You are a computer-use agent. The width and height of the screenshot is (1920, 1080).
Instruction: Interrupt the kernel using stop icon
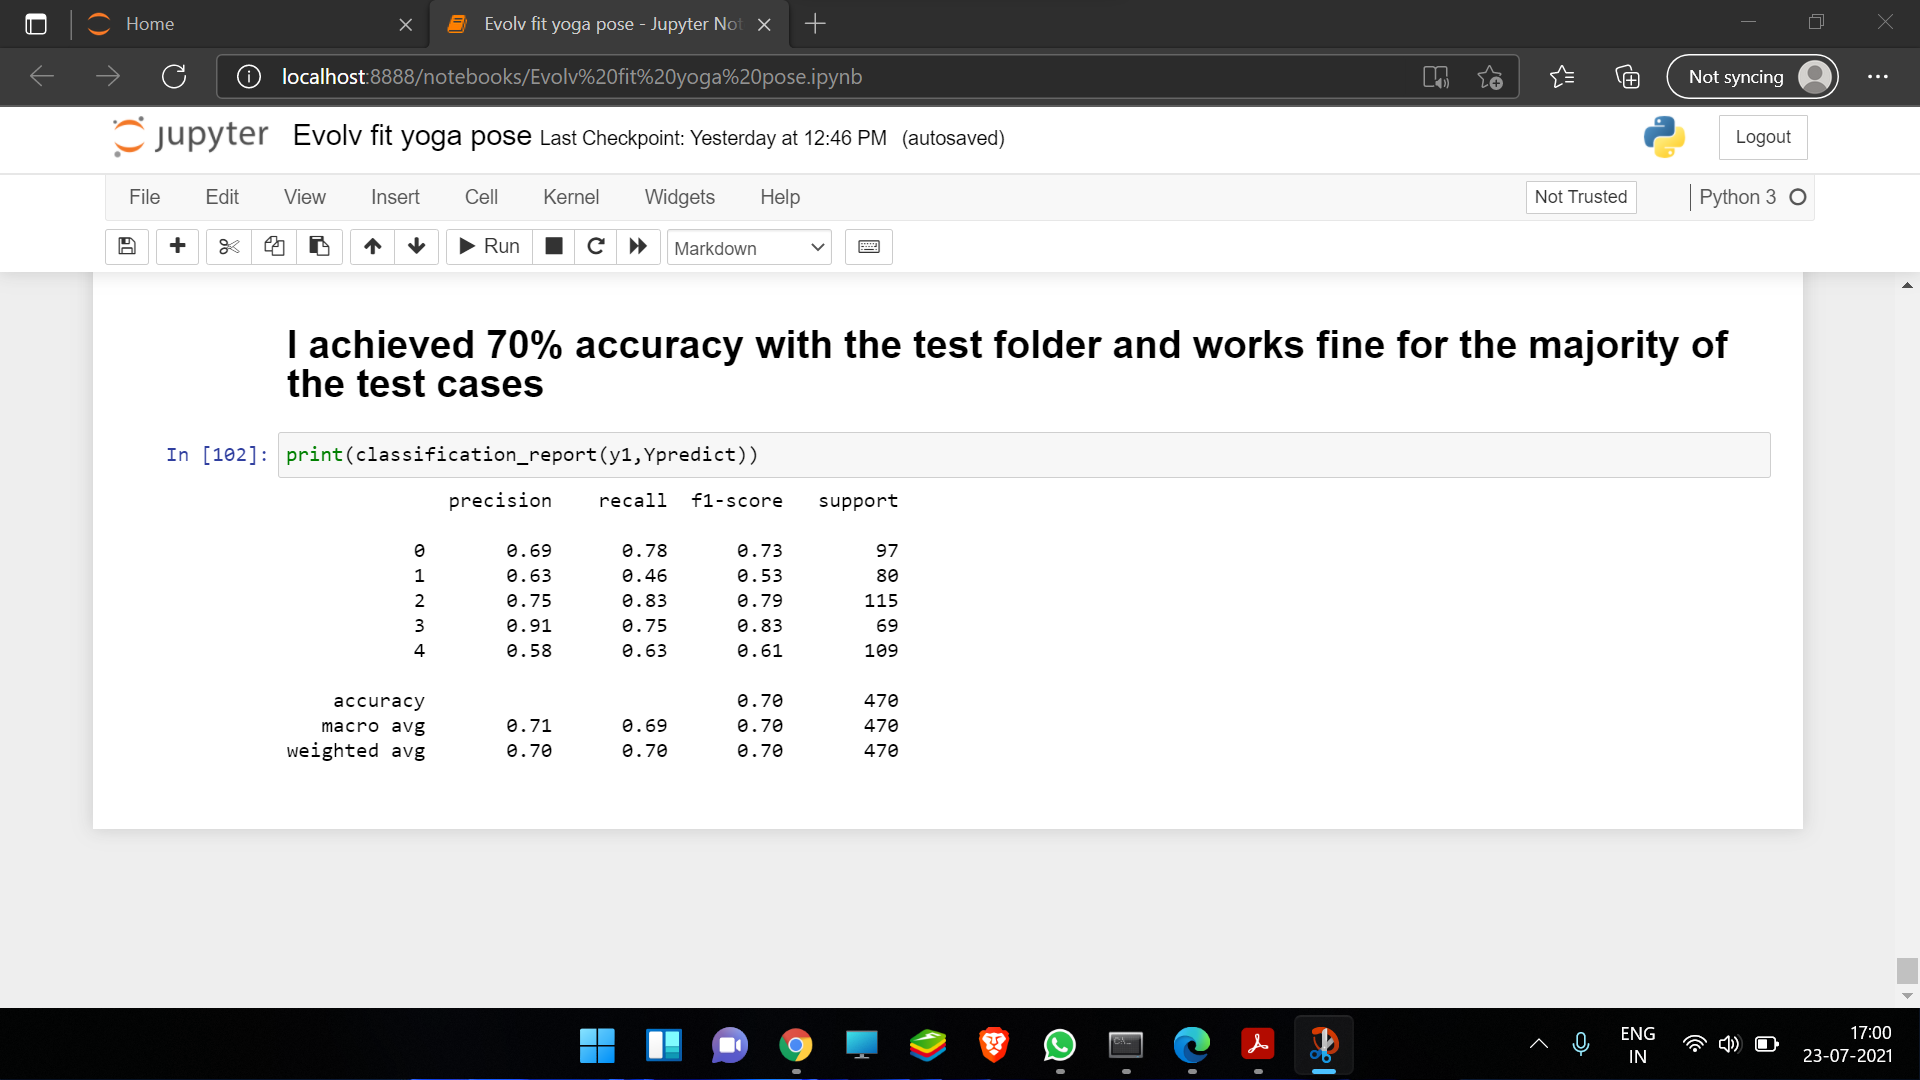553,247
